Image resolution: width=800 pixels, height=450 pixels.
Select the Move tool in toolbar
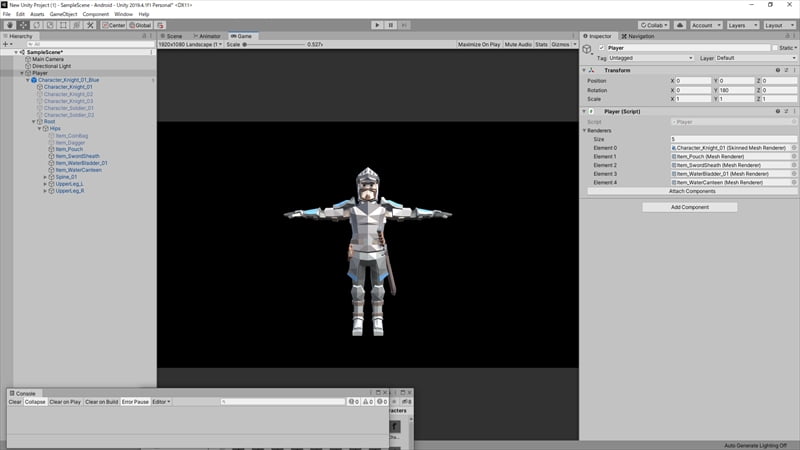tap(23, 25)
